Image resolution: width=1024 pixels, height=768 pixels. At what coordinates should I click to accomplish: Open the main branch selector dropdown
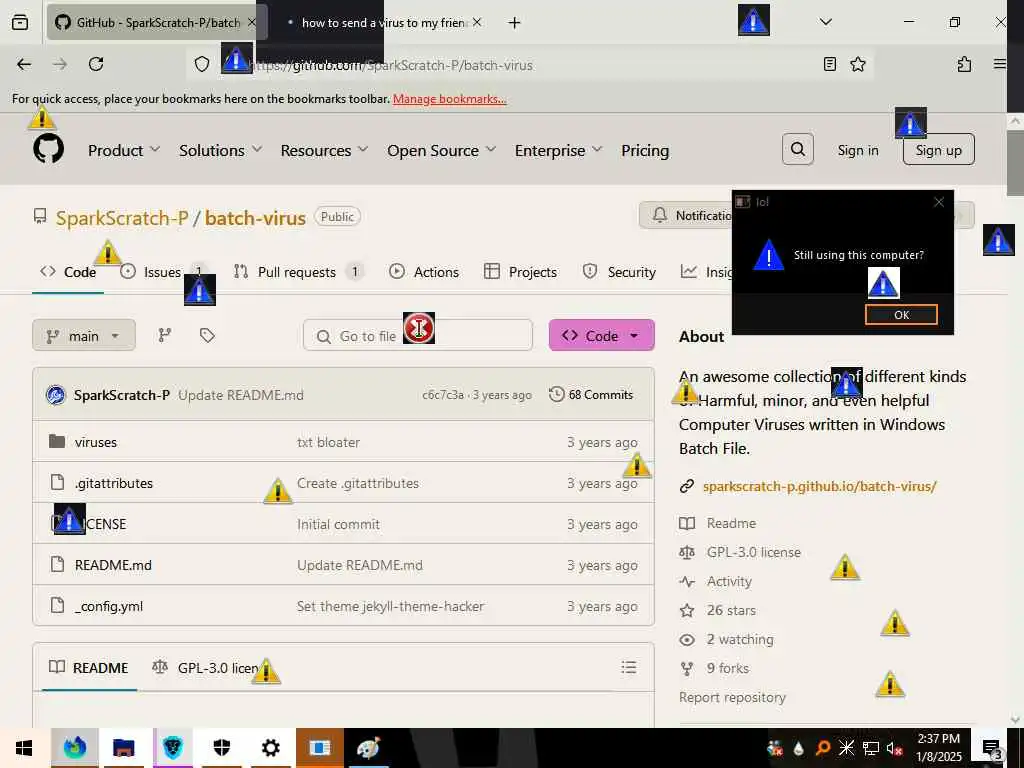84,336
